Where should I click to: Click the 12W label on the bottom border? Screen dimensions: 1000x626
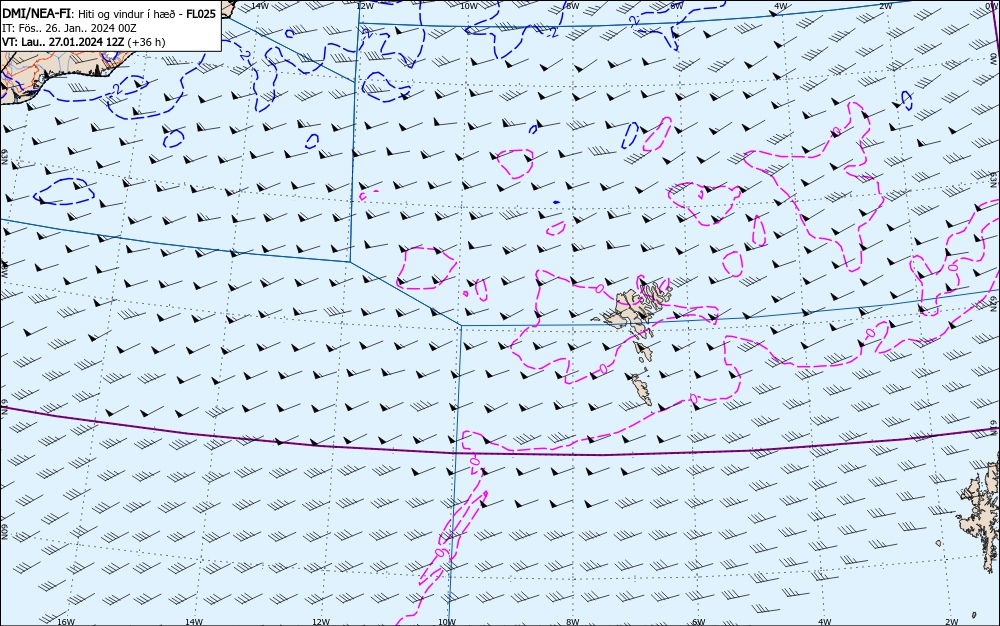(x=321, y=622)
